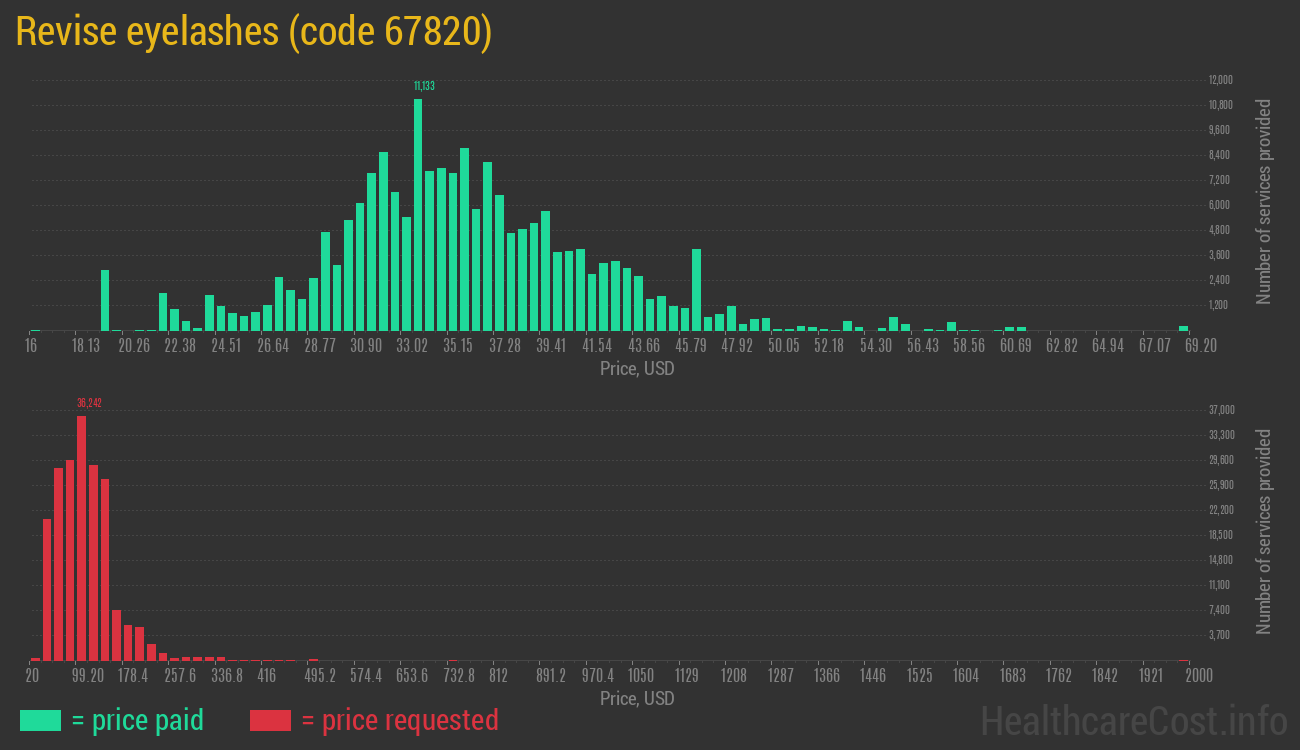
Task: Click the tall green bar right of 45.79
Action: 696,290
